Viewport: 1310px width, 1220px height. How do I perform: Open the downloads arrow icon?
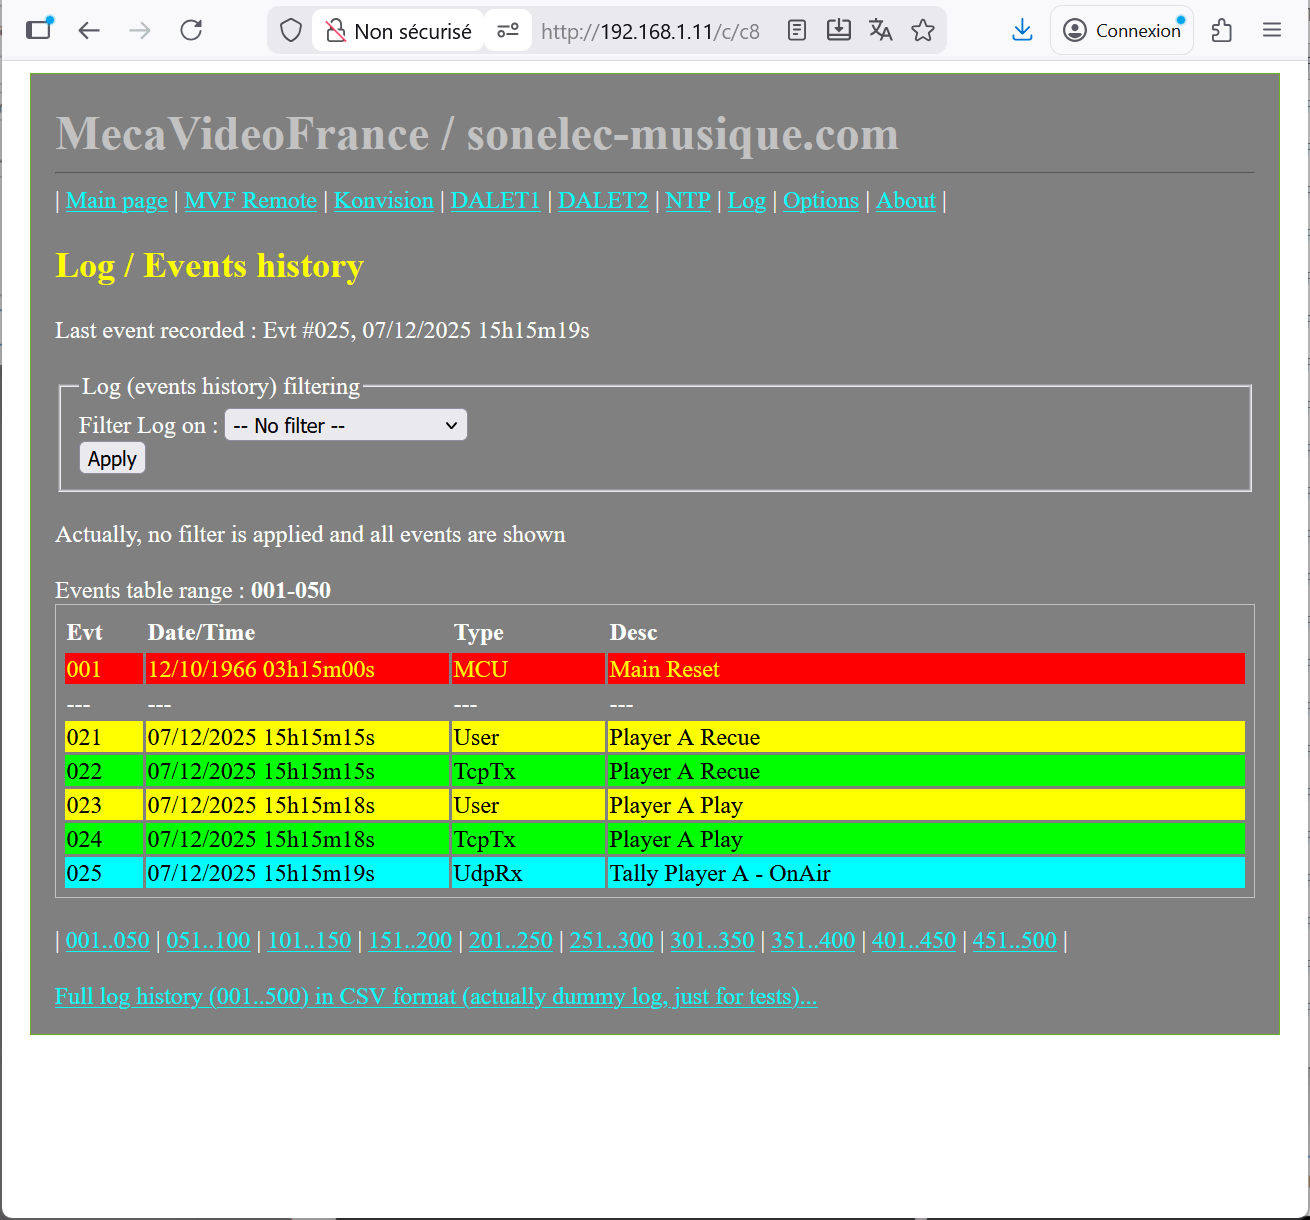coord(1022,31)
